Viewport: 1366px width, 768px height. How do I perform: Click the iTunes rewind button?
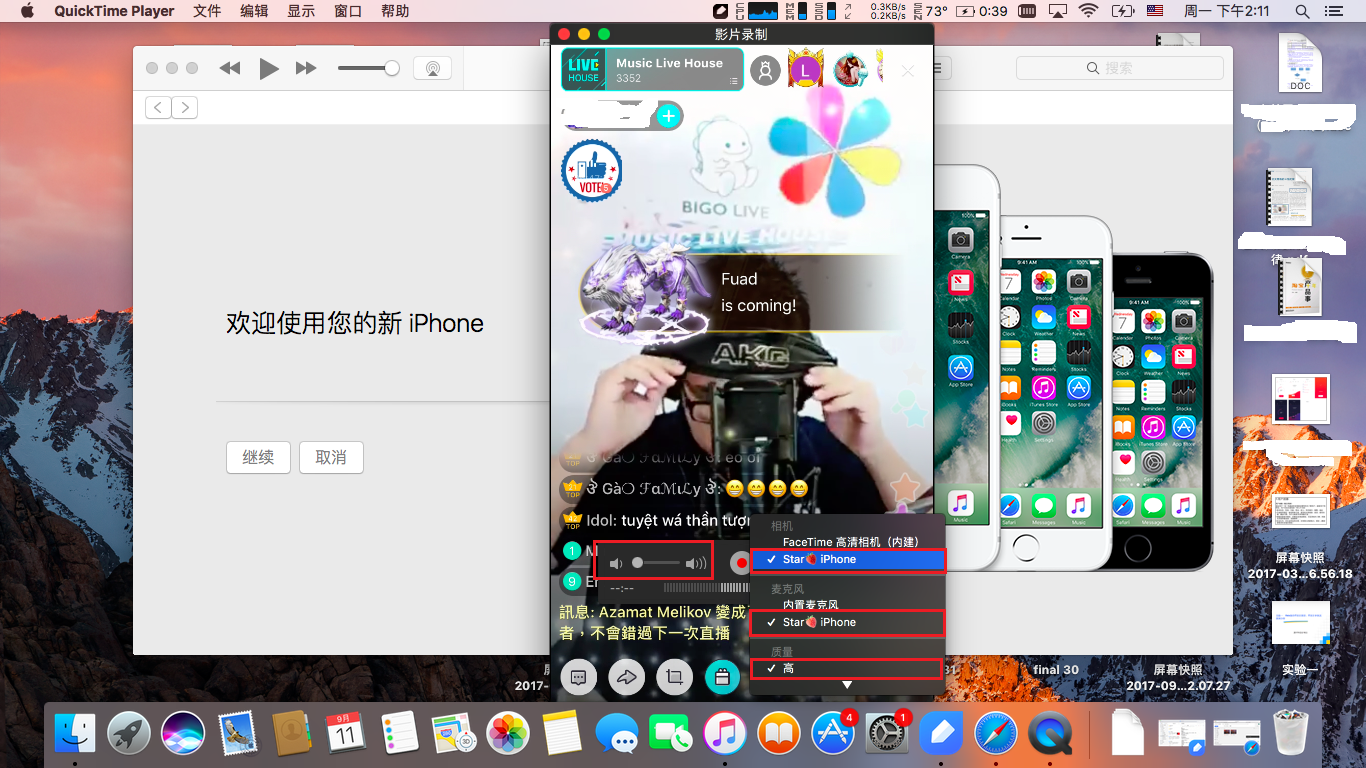point(230,68)
